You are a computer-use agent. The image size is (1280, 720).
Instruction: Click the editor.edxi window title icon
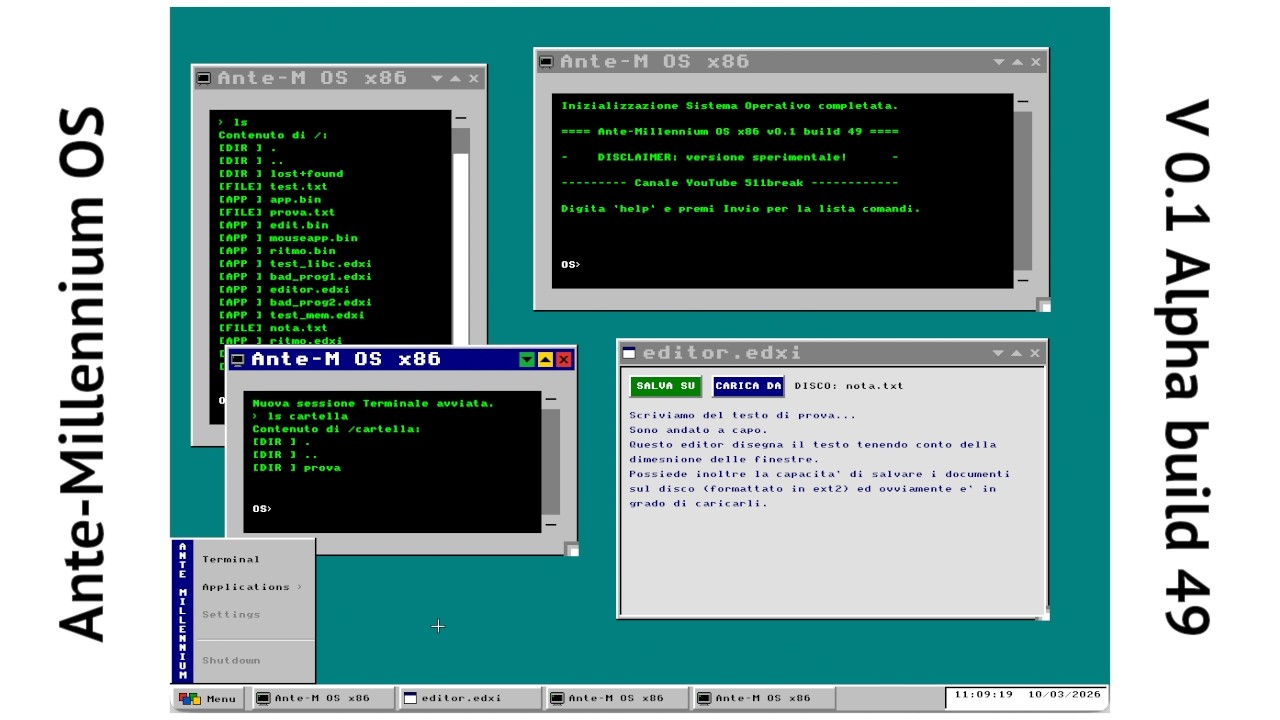[629, 353]
